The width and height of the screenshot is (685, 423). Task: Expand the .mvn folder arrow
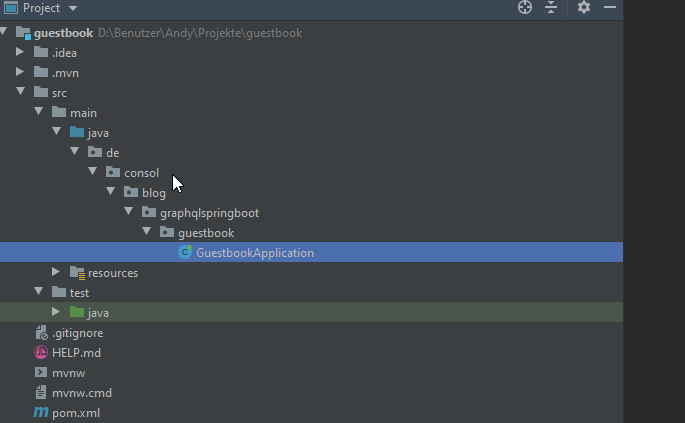pos(20,72)
